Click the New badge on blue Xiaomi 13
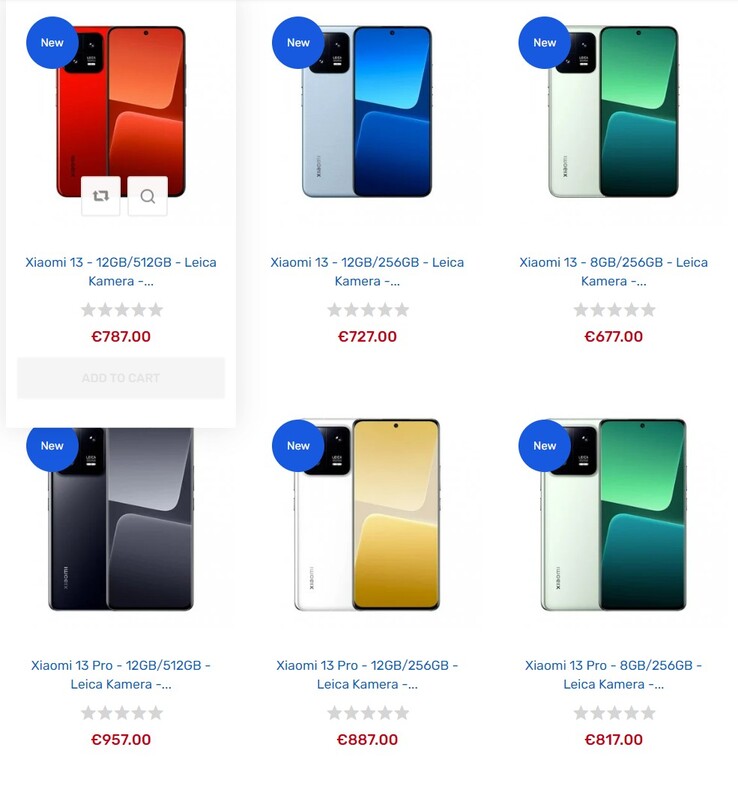The image size is (738, 792). tap(298, 42)
